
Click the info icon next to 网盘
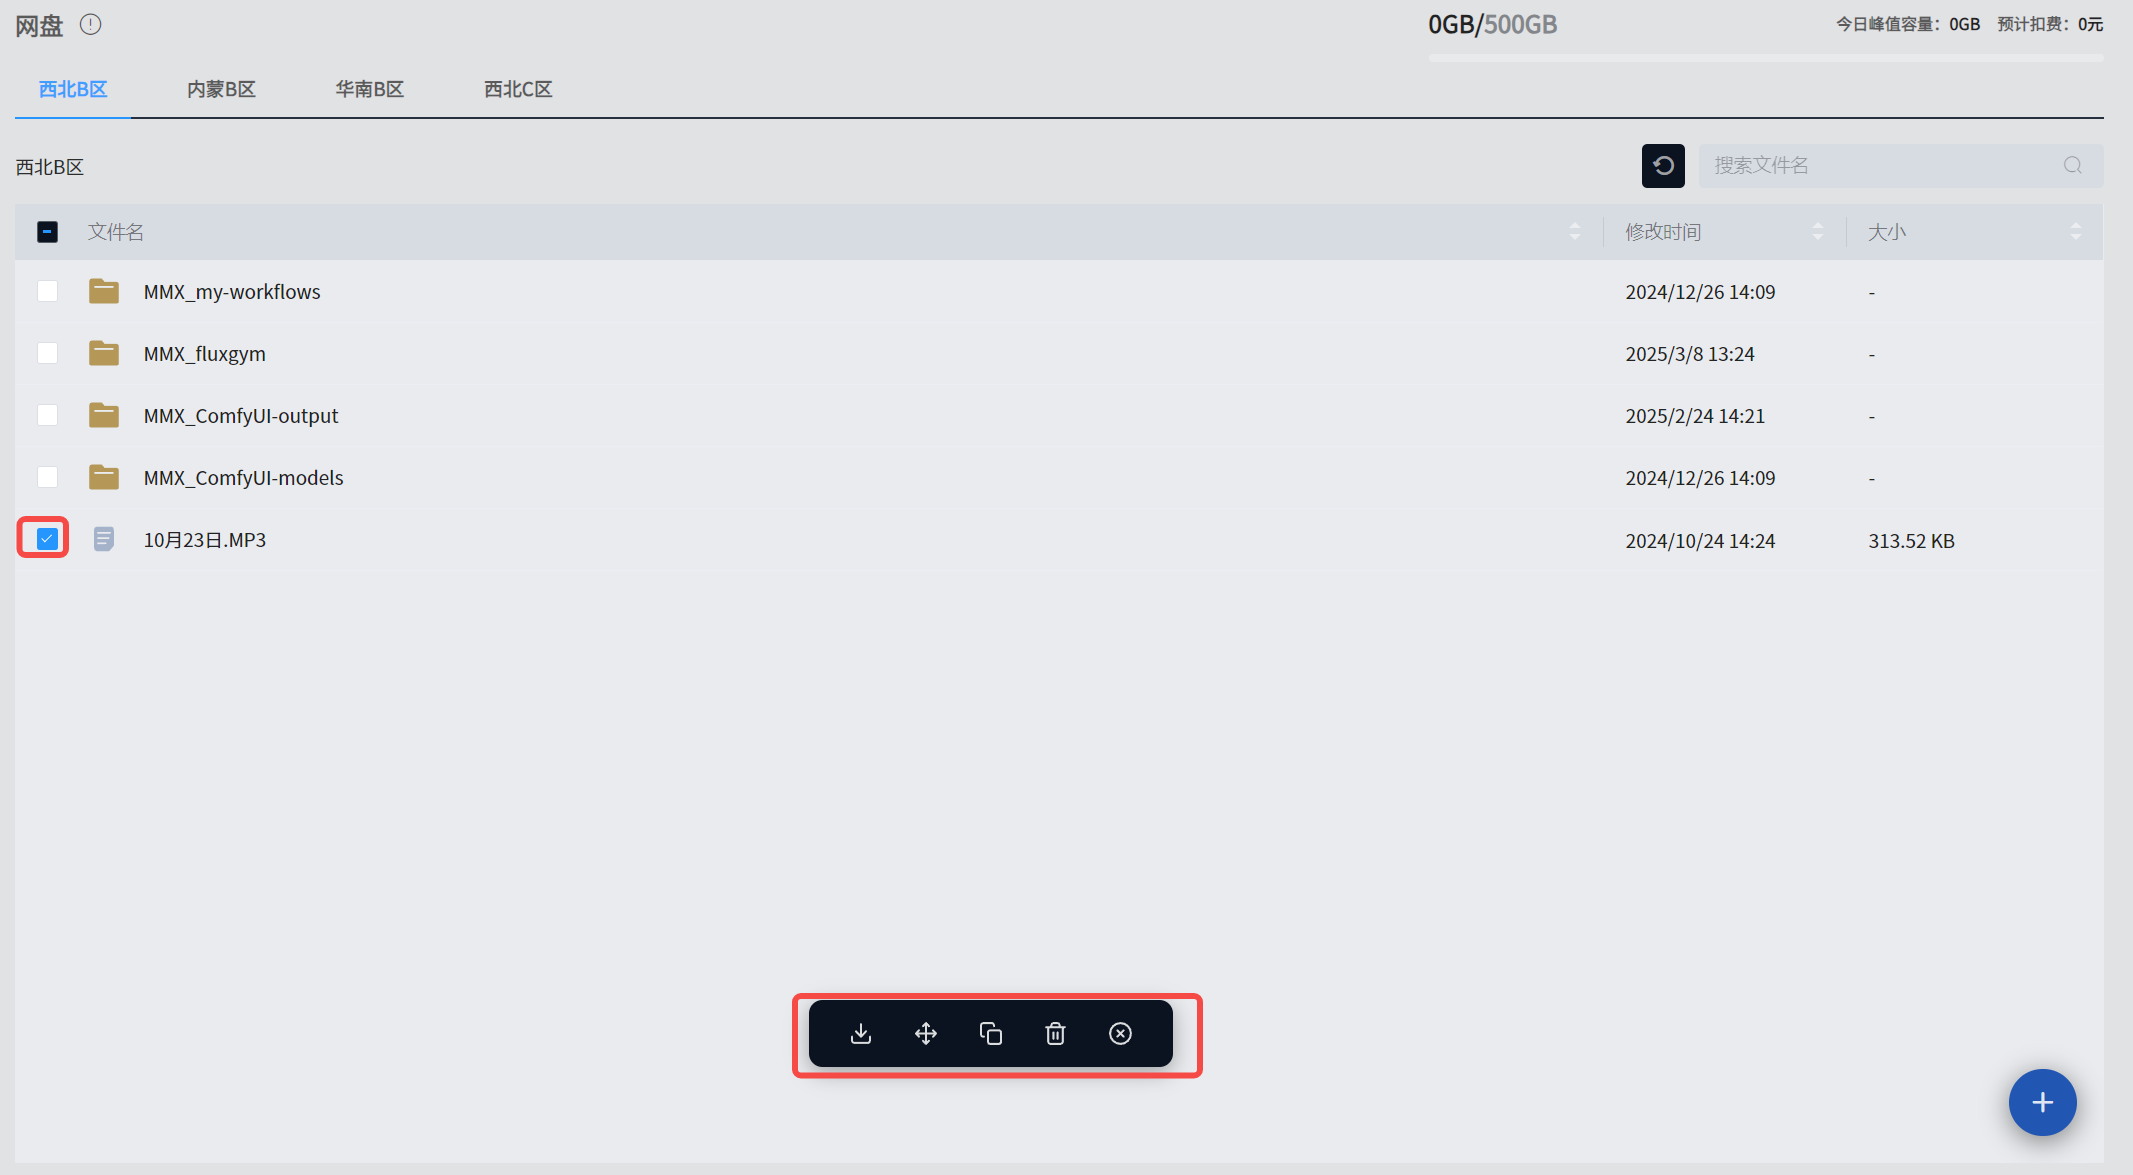coord(91,25)
